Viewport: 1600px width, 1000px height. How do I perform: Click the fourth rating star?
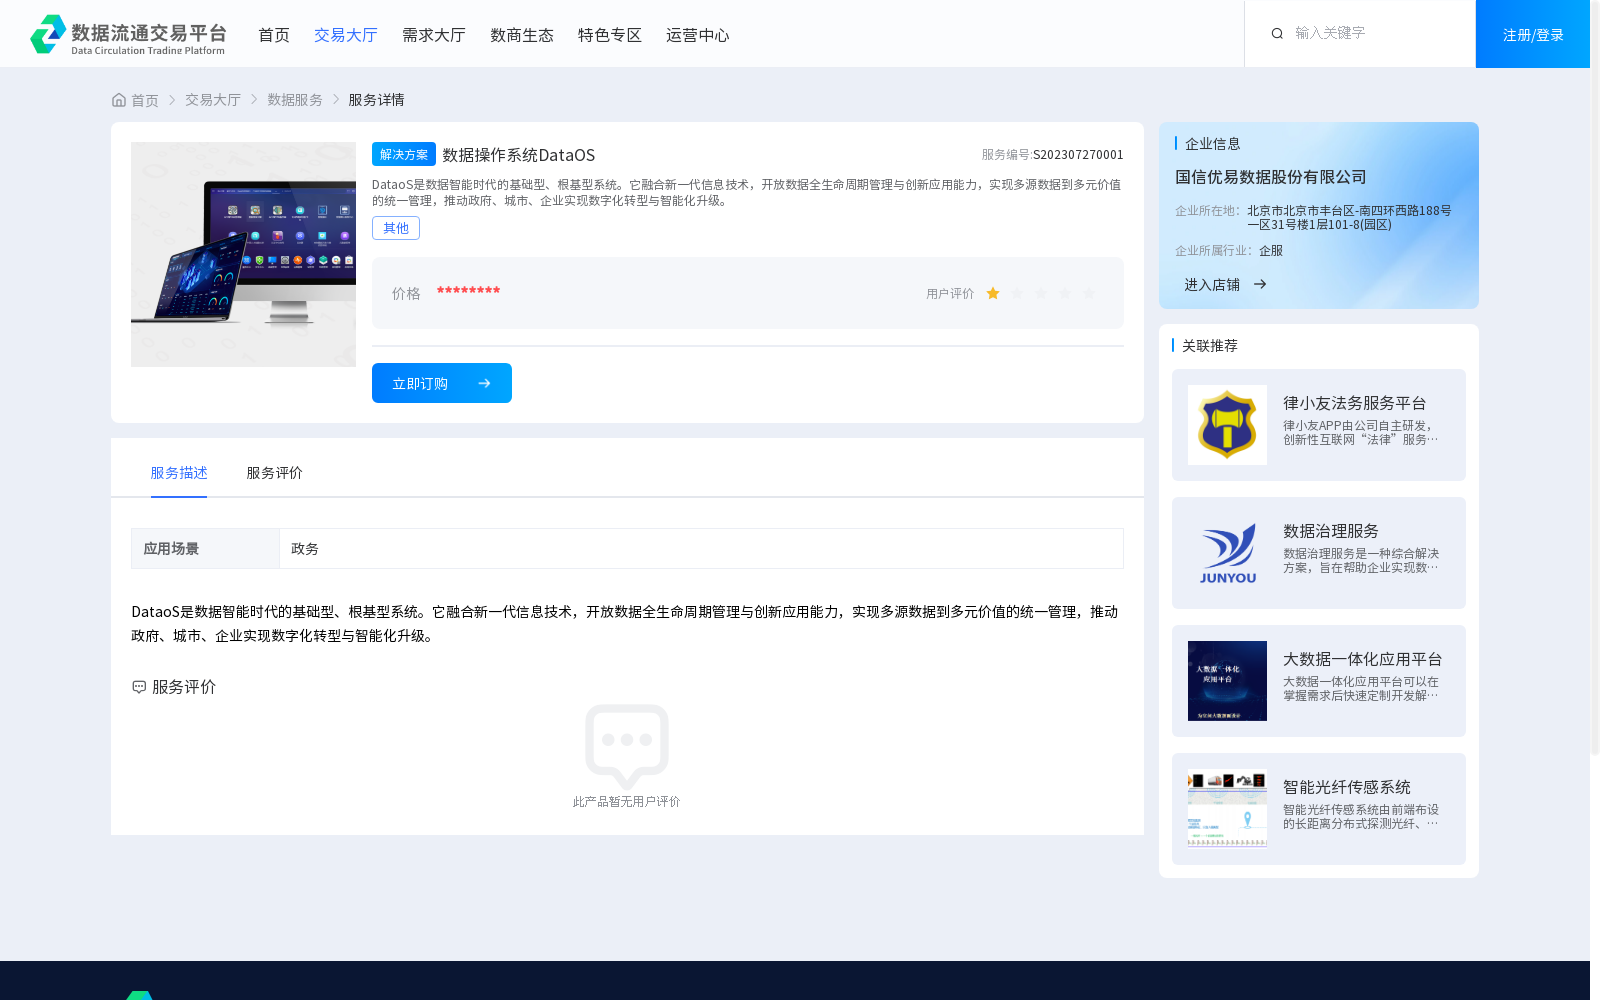(x=1065, y=294)
